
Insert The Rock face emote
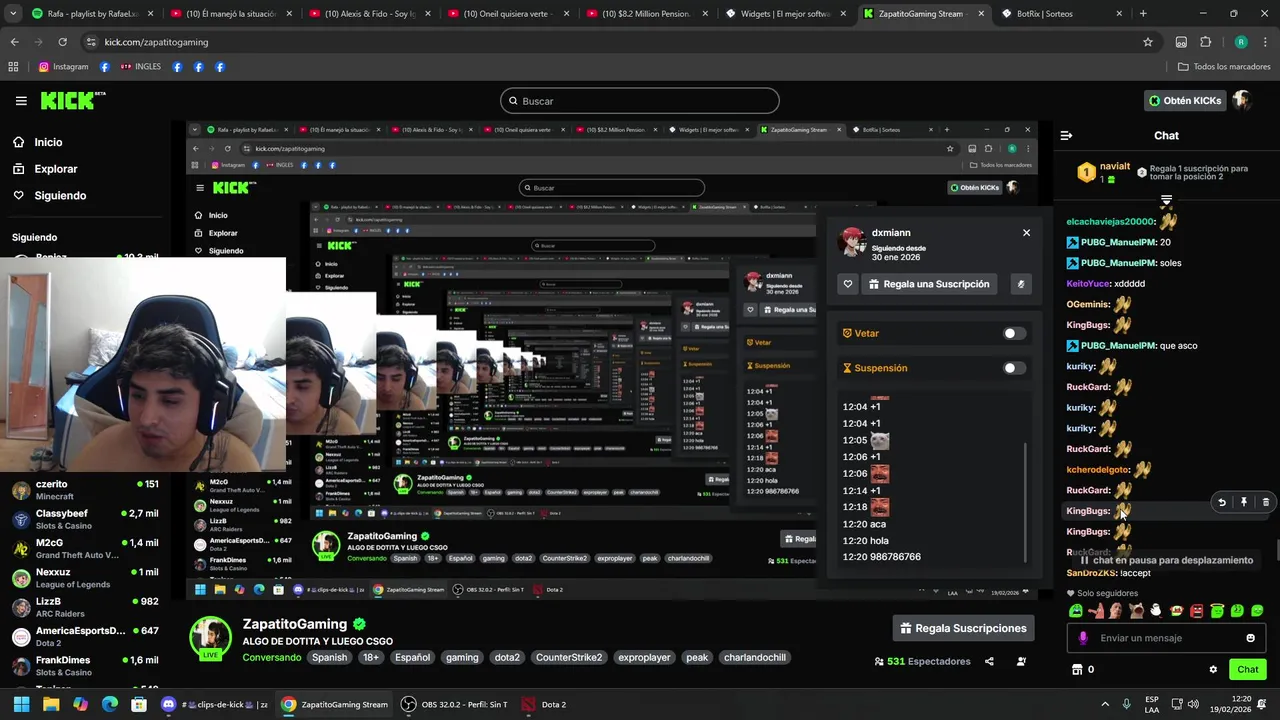coord(1115,610)
